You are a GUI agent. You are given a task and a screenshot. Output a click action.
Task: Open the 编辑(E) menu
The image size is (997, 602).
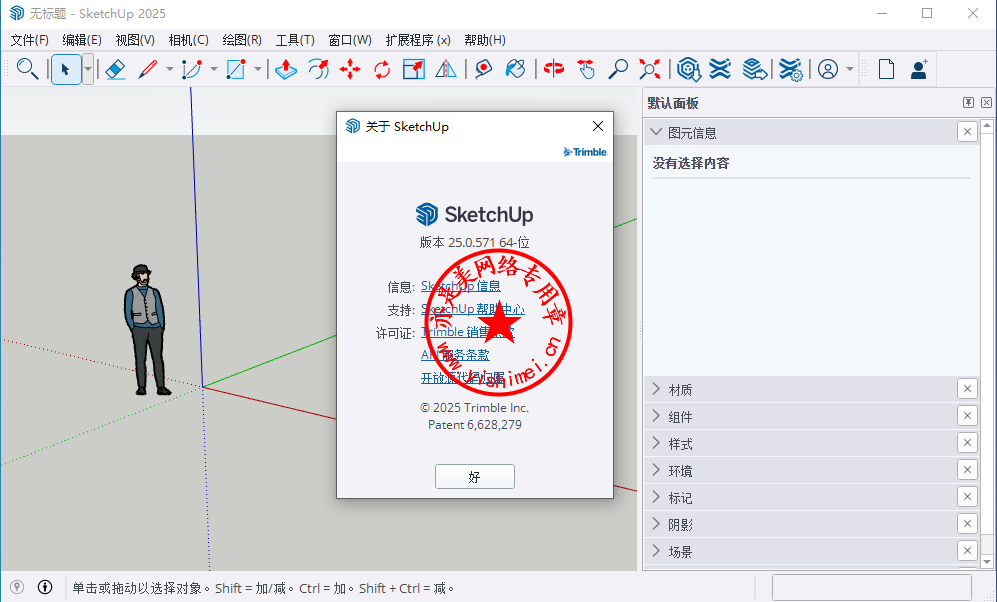[82, 40]
